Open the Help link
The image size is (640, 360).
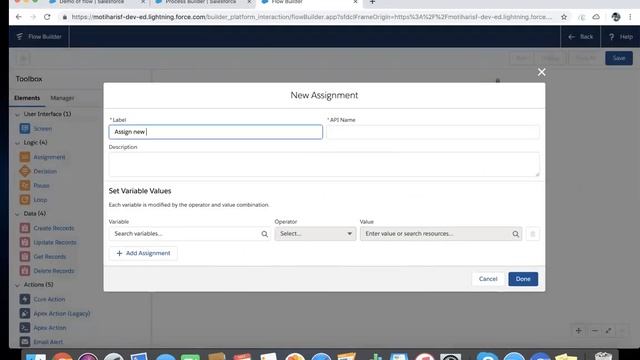point(621,37)
